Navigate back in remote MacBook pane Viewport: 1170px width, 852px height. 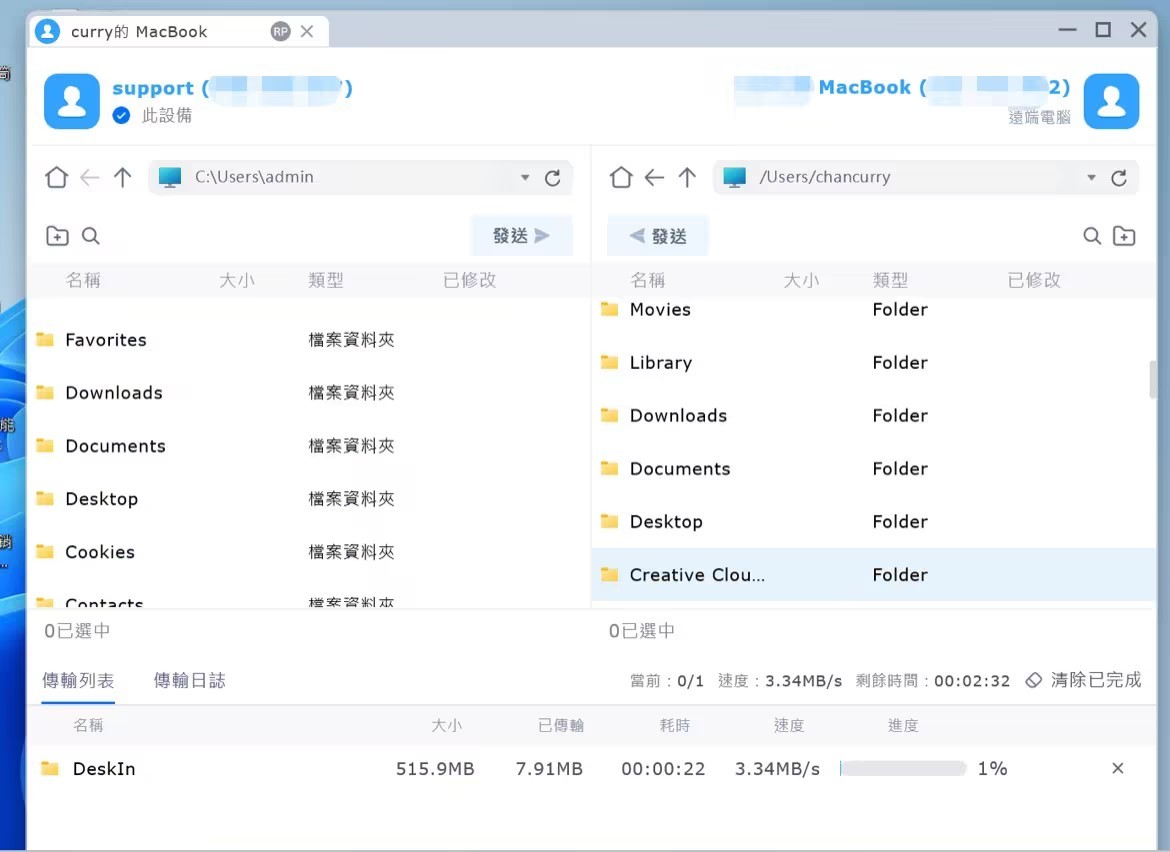(x=654, y=178)
